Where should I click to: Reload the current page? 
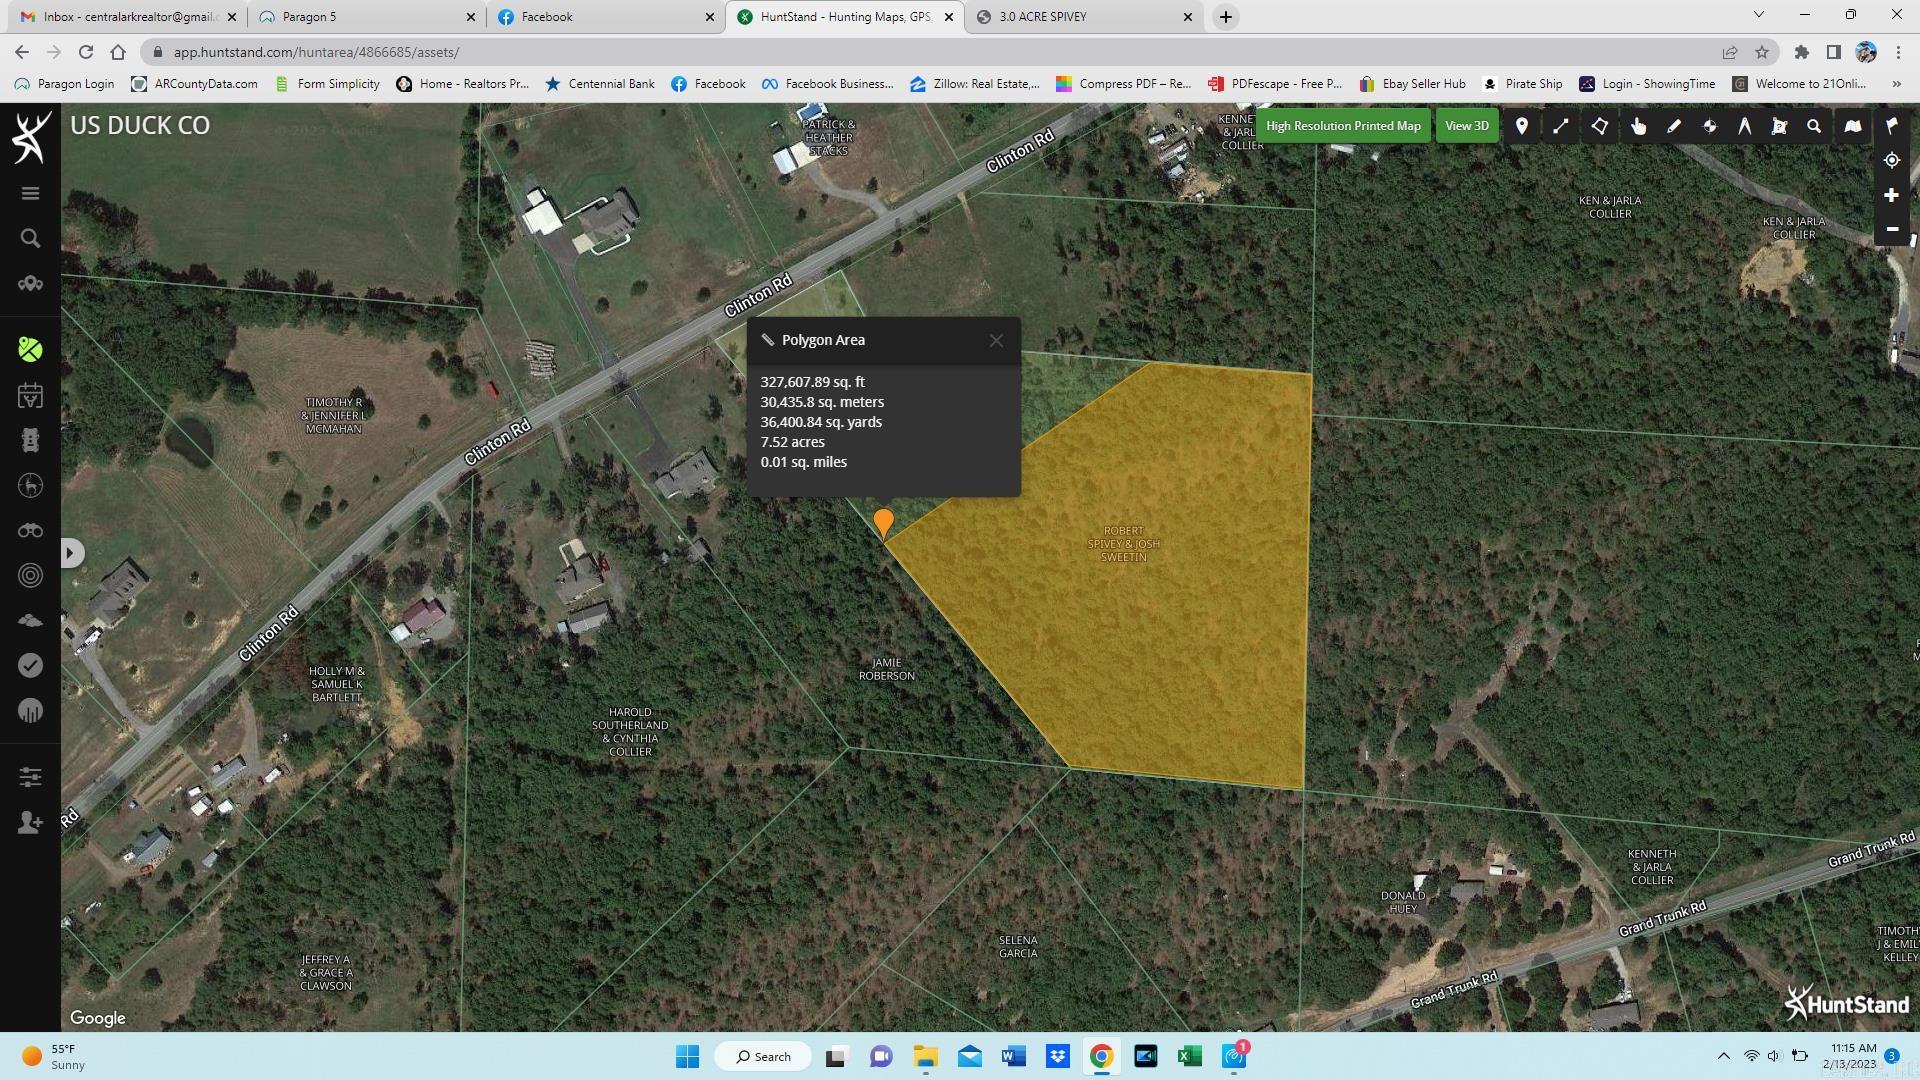(86, 52)
